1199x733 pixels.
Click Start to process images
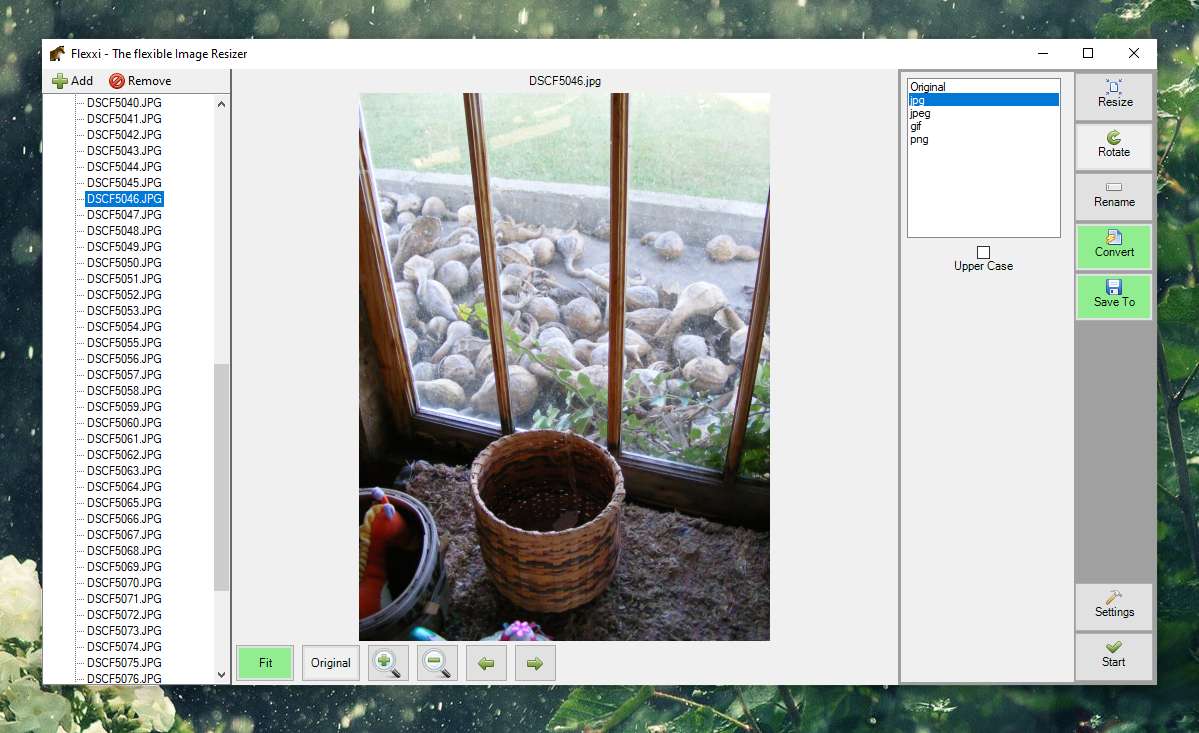[x=1114, y=657]
